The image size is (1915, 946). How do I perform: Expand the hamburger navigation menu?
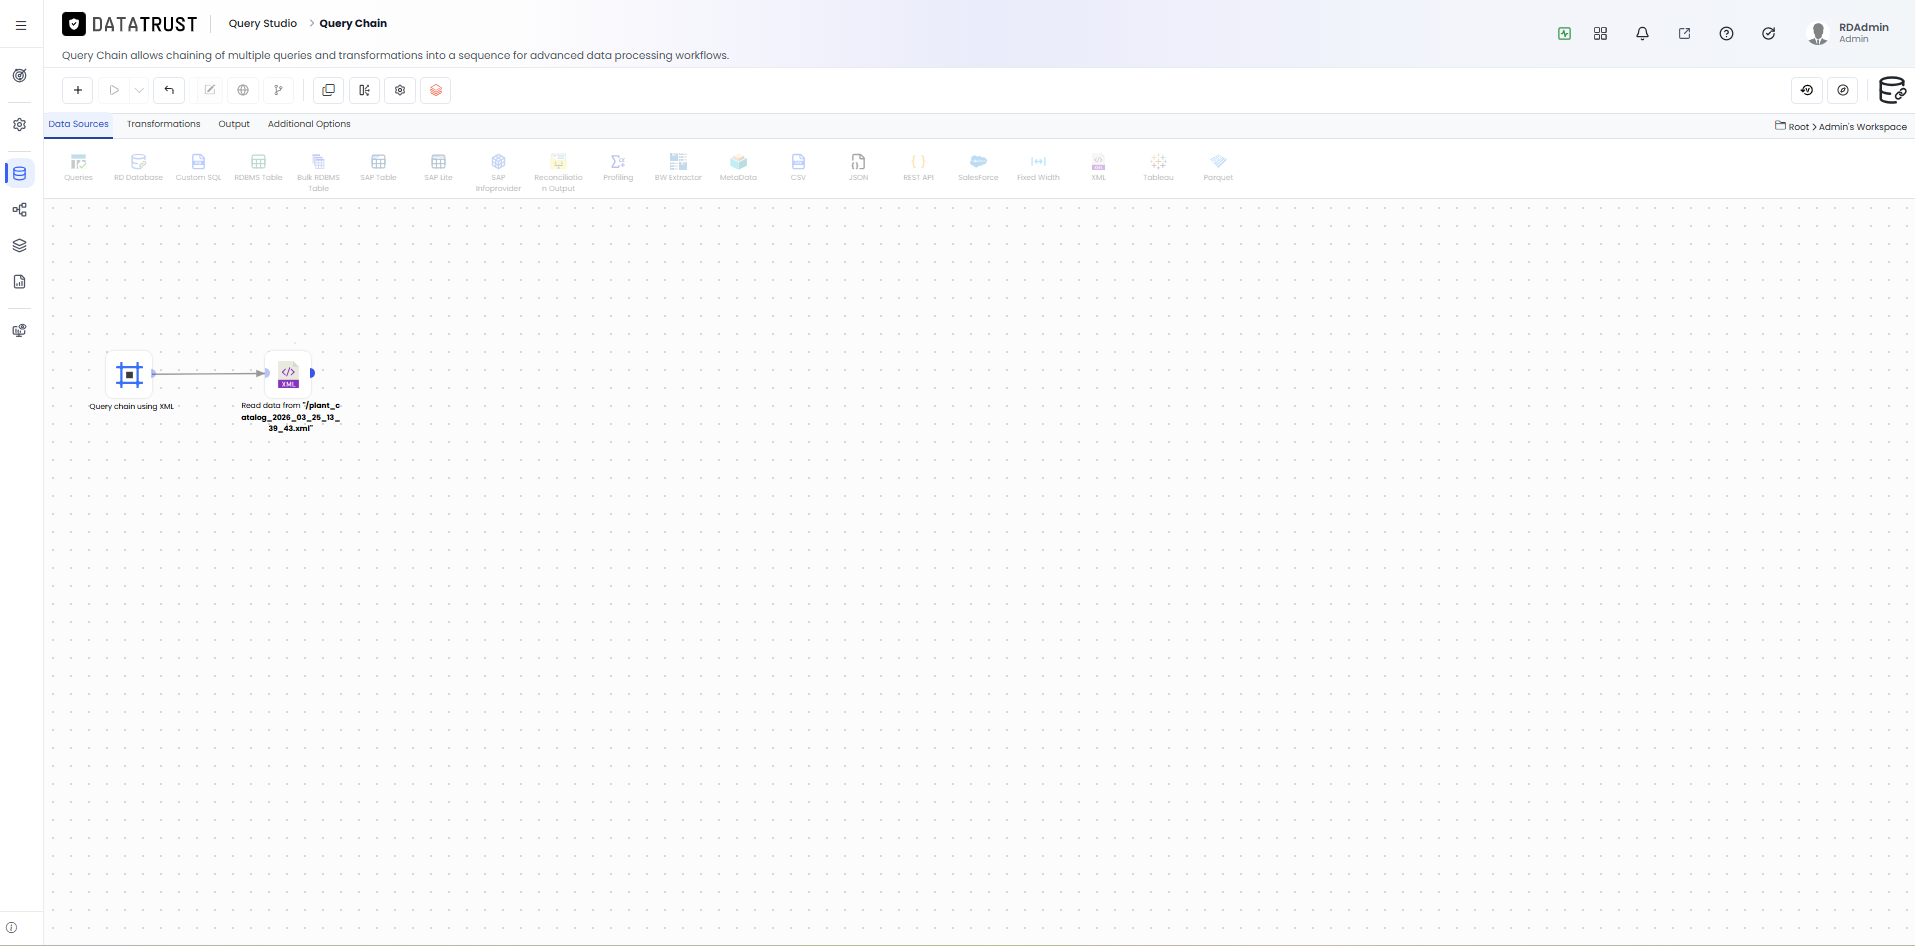point(21,26)
